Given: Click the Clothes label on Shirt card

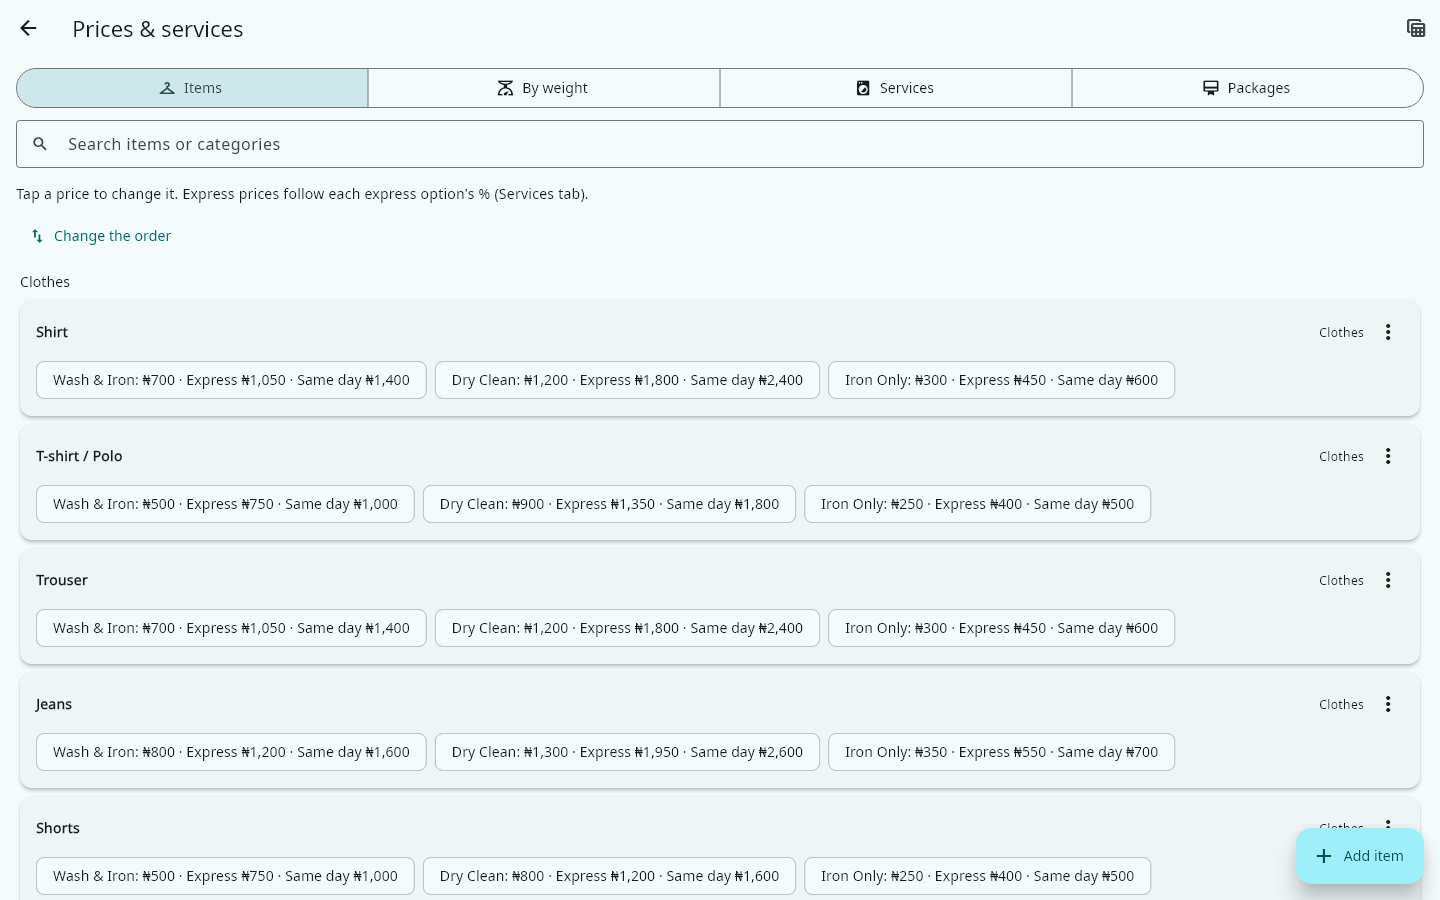Looking at the screenshot, I should (x=1341, y=332).
